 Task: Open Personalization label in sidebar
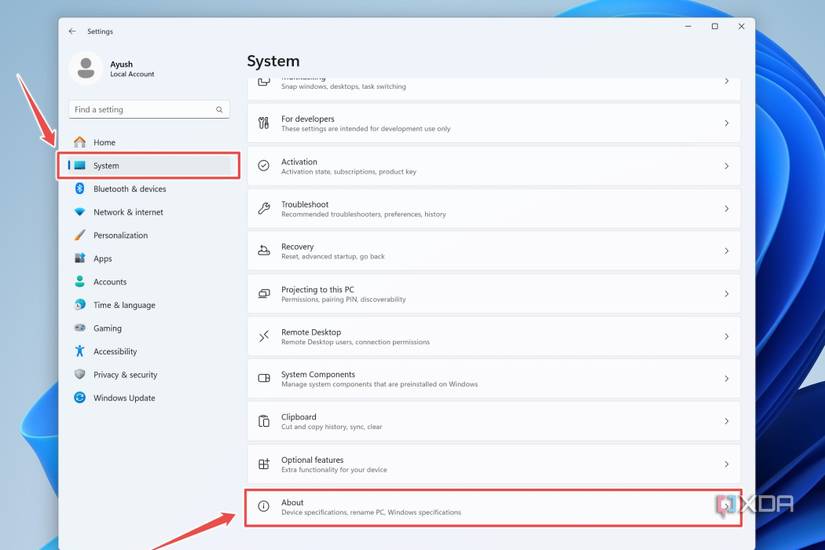(120, 235)
